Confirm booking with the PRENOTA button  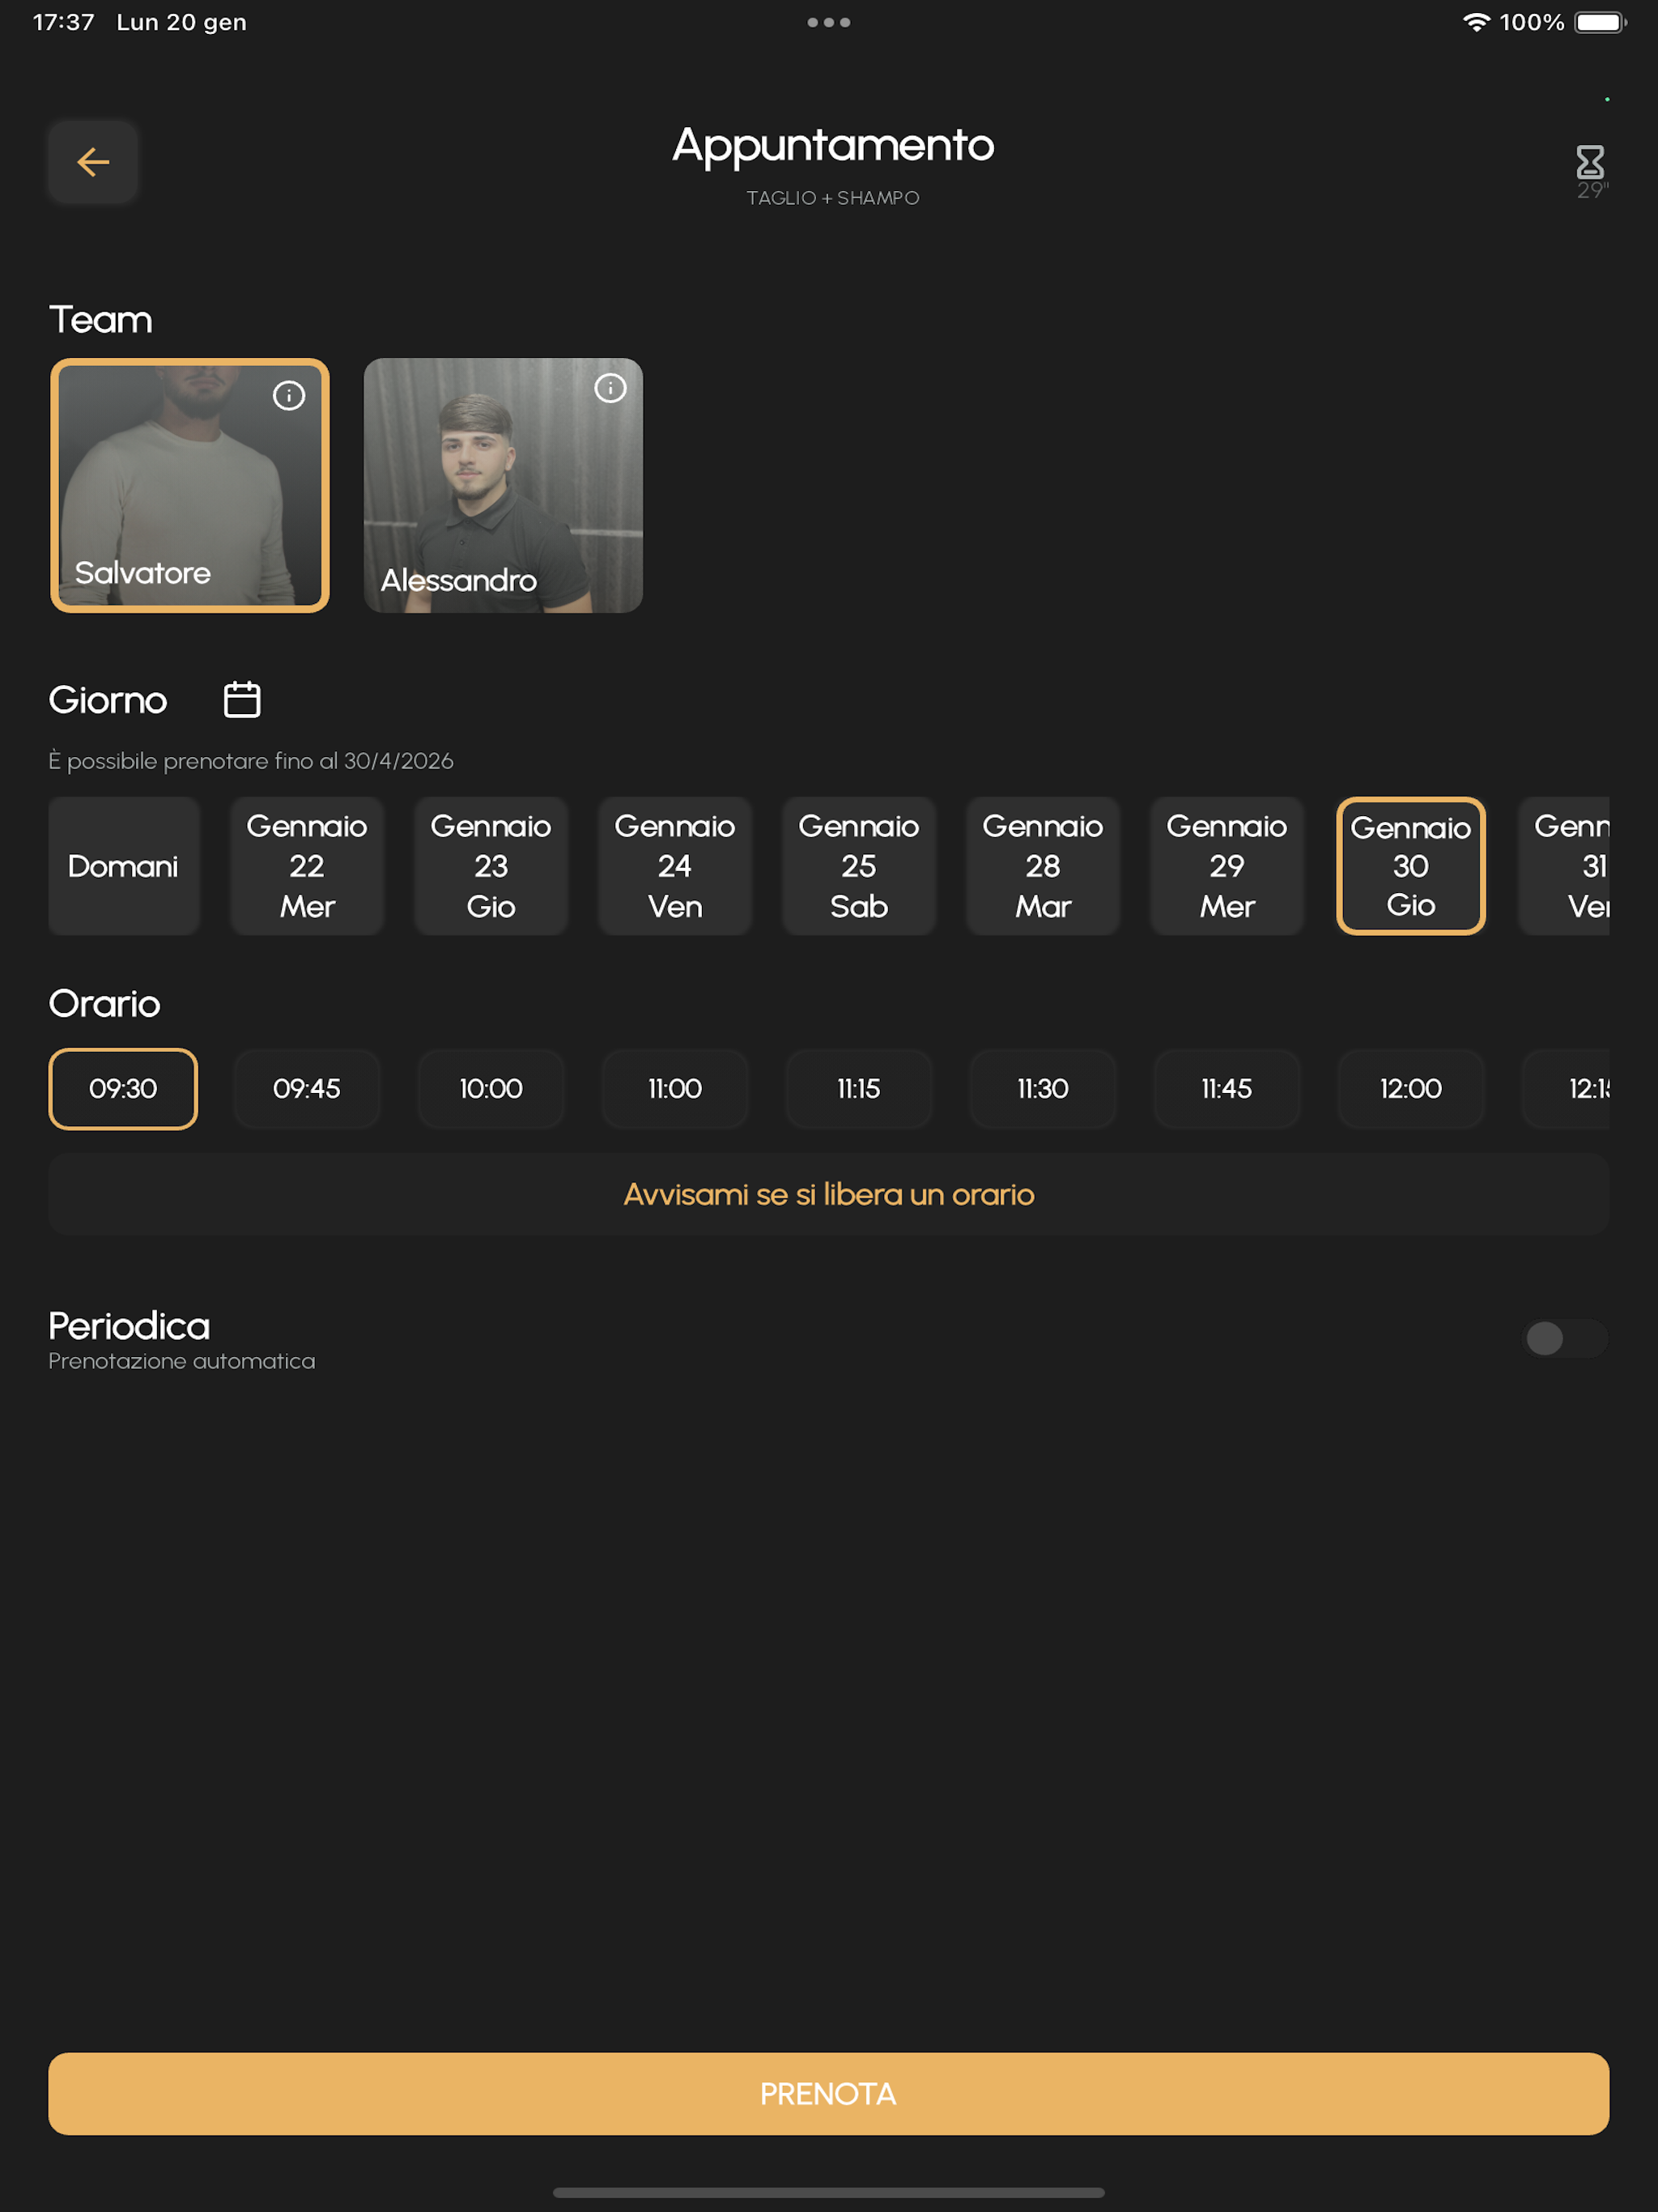coord(829,2093)
